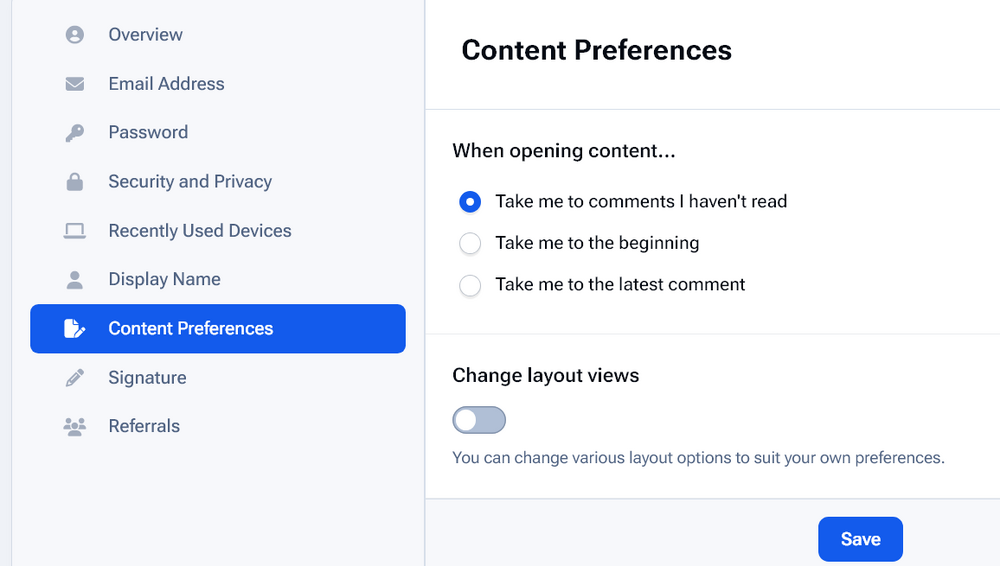
Task: Click the Content Preferences document icon
Action: 75,329
